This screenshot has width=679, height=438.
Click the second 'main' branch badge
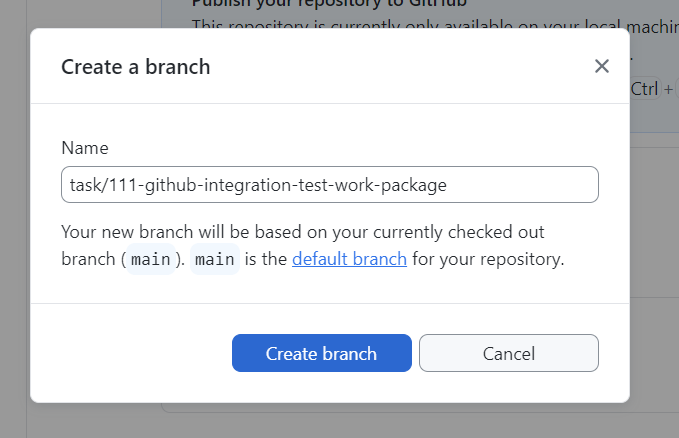(x=215, y=260)
